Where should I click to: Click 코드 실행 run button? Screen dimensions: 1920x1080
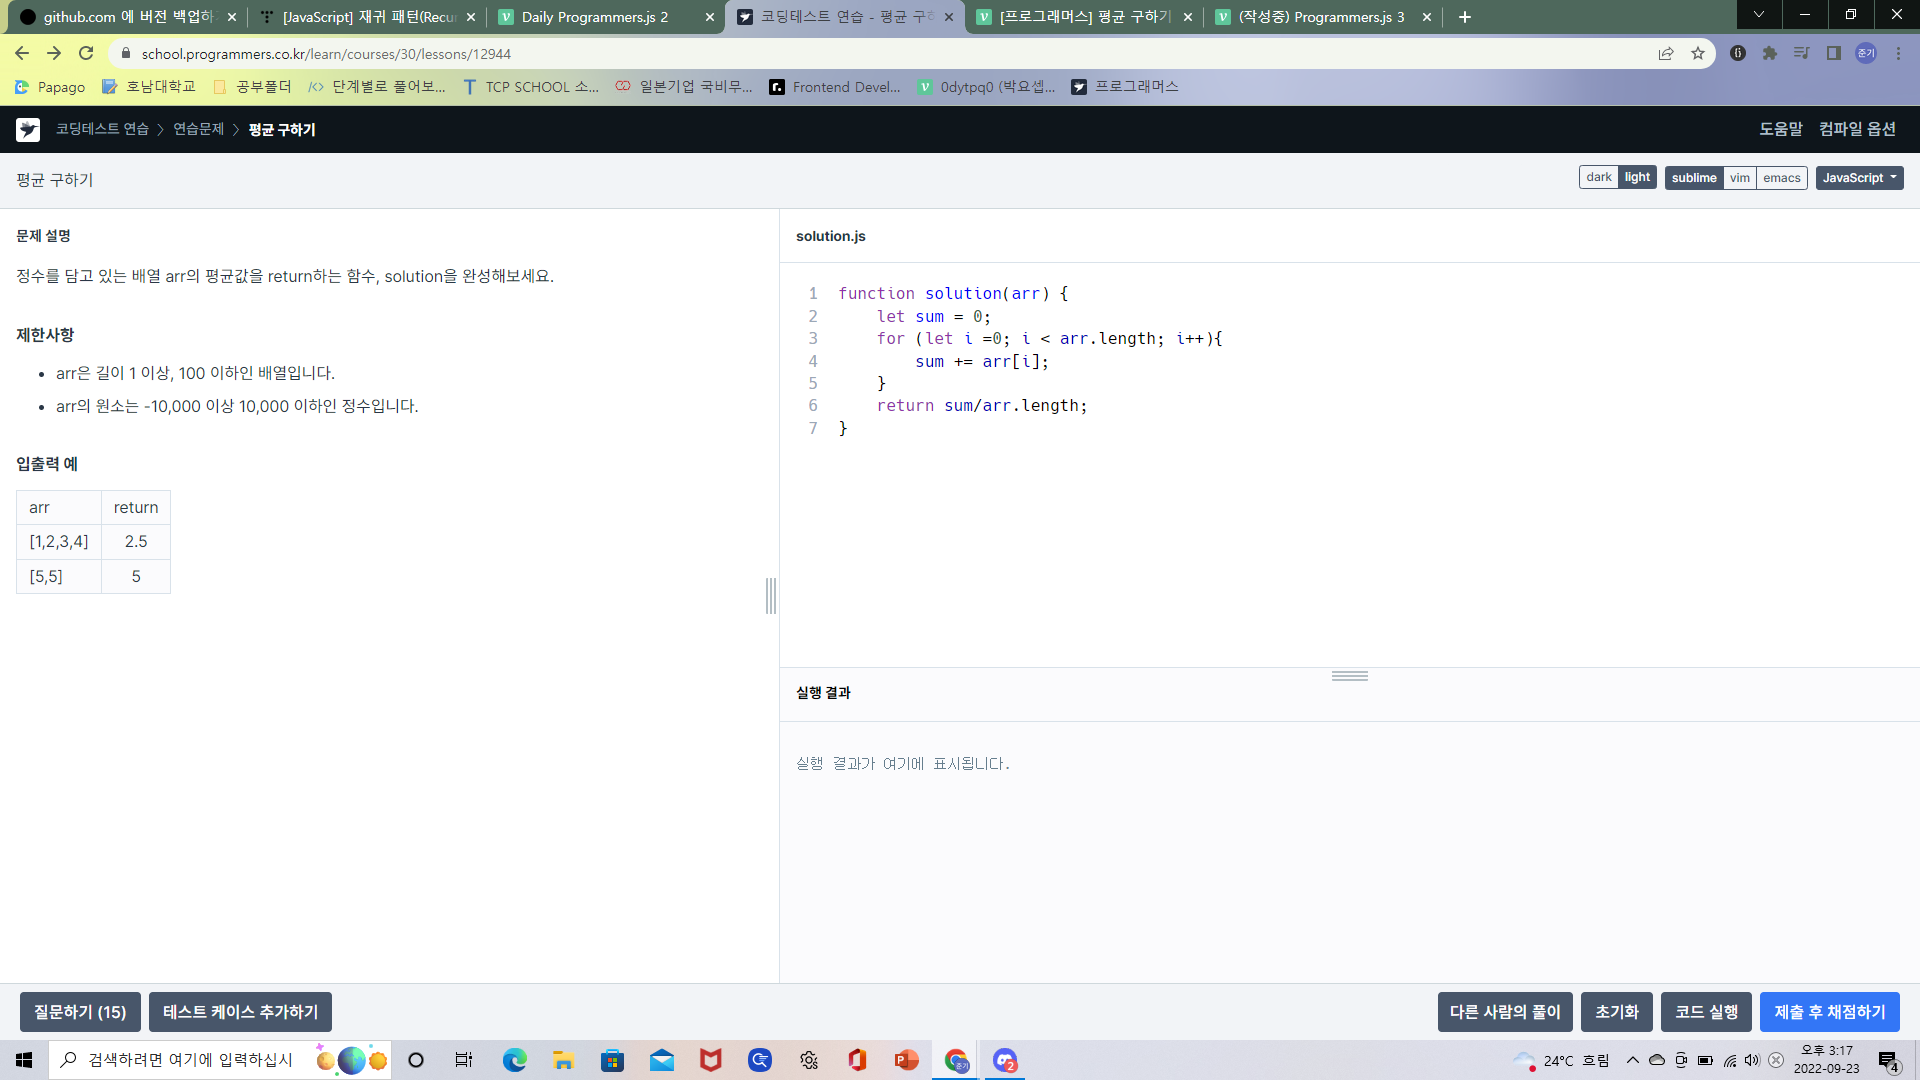[x=1706, y=1012]
